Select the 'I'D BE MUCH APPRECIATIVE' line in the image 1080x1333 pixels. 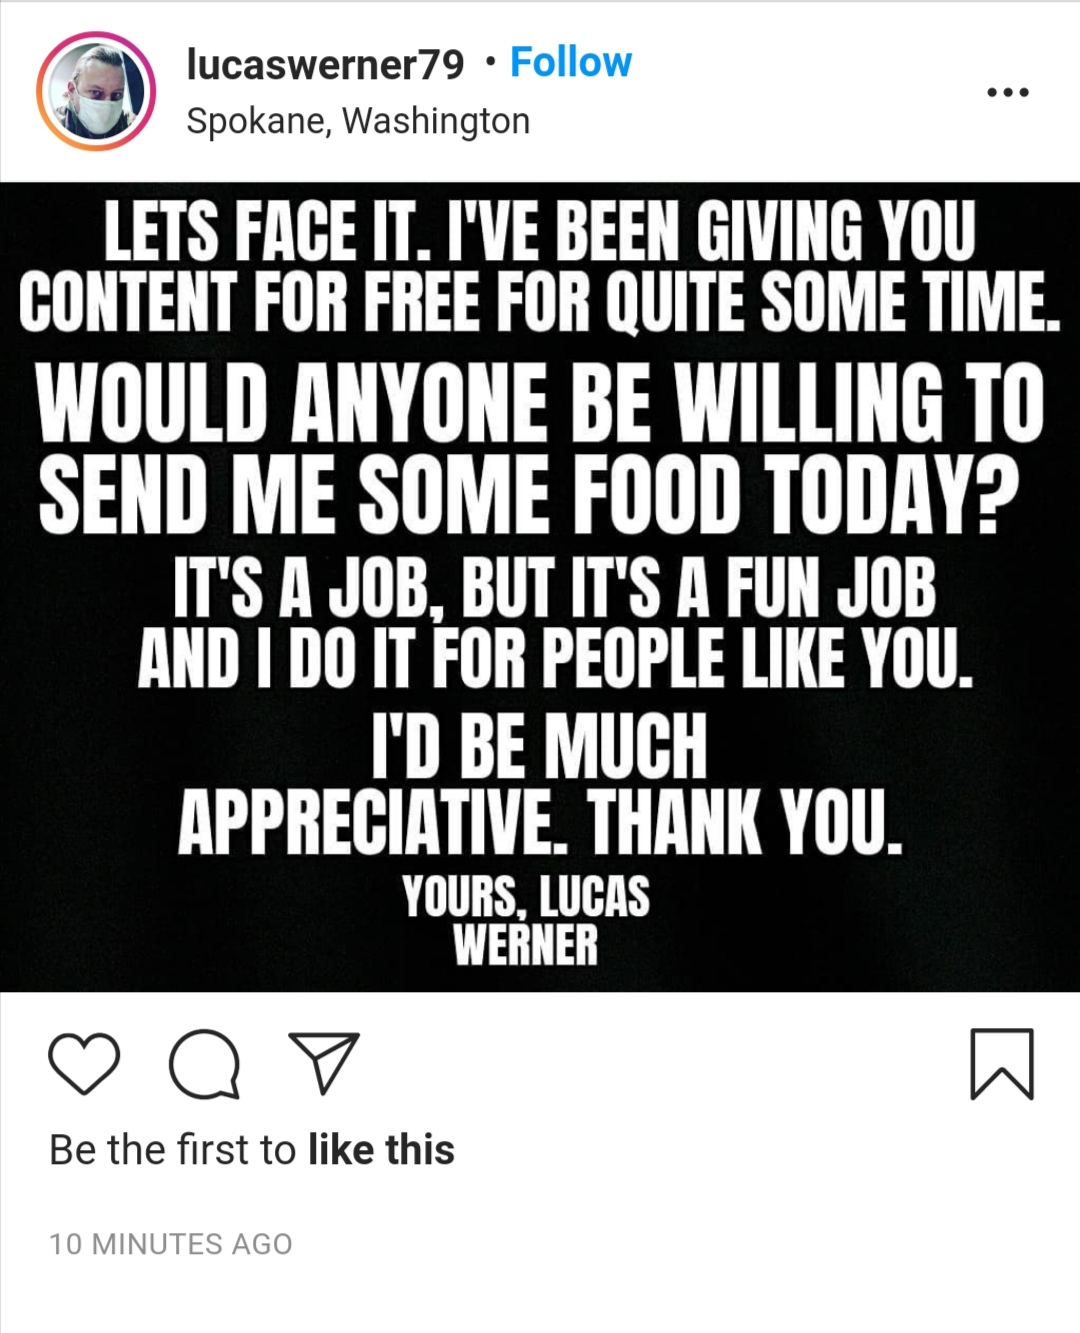click(x=540, y=783)
